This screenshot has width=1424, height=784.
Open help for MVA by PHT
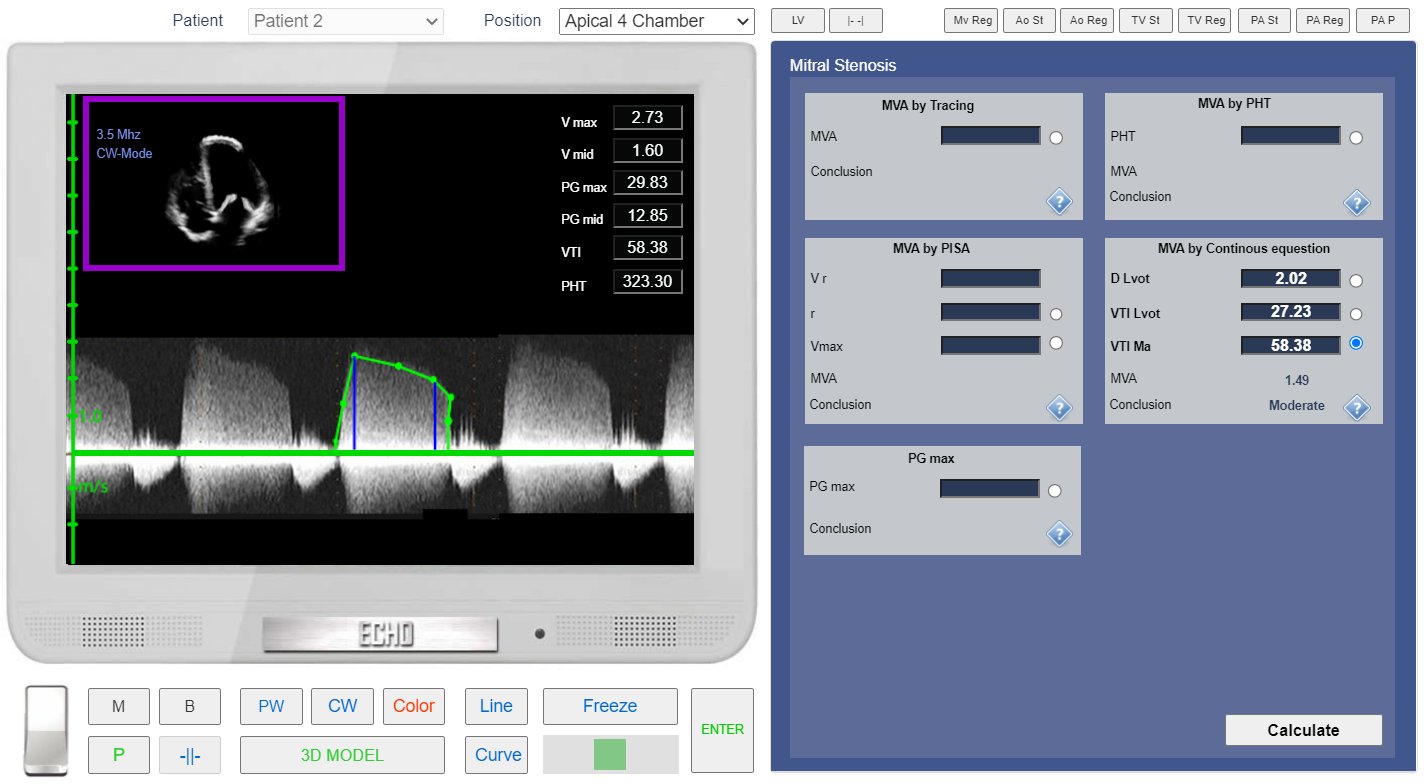click(x=1355, y=203)
